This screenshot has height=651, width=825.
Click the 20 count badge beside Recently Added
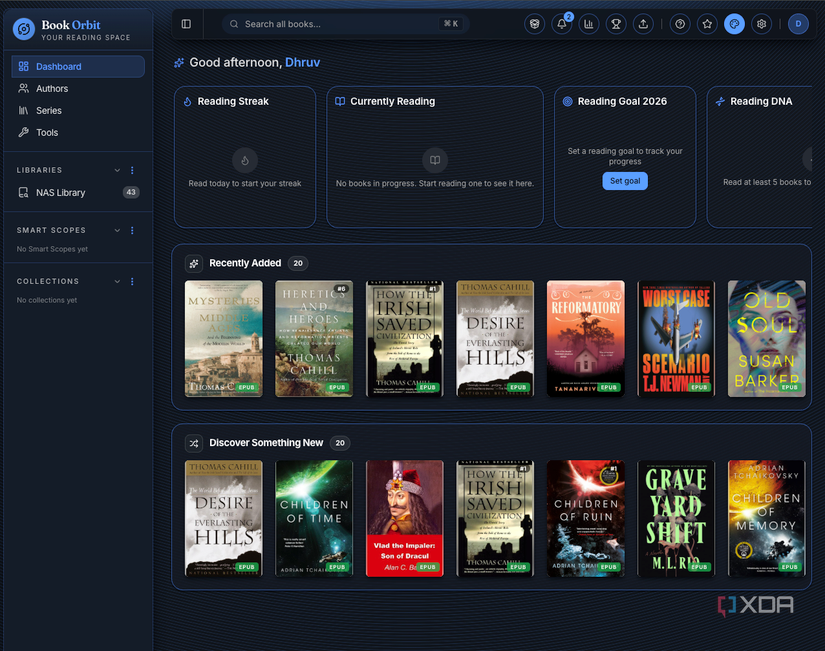298,263
